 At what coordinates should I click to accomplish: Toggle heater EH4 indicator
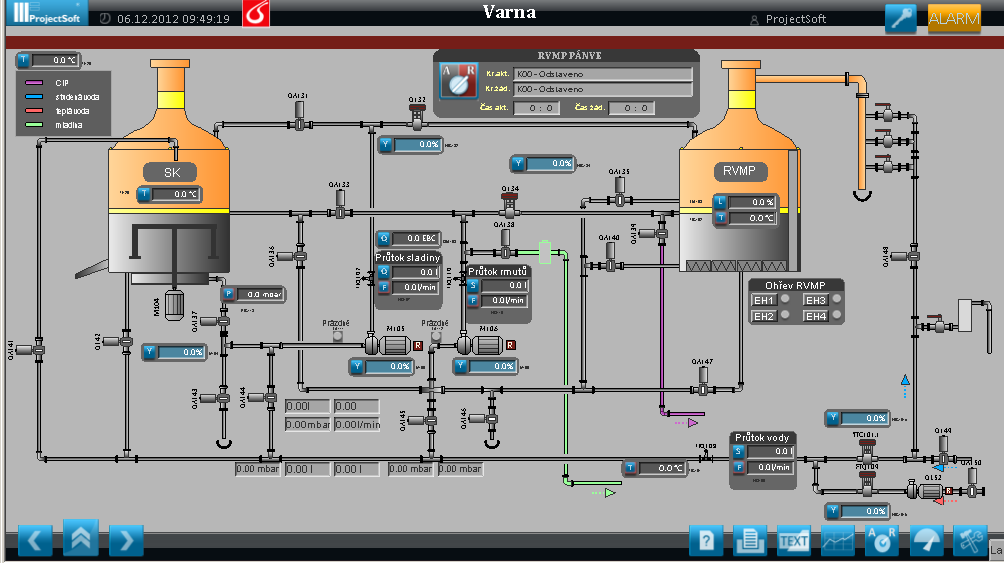836,315
